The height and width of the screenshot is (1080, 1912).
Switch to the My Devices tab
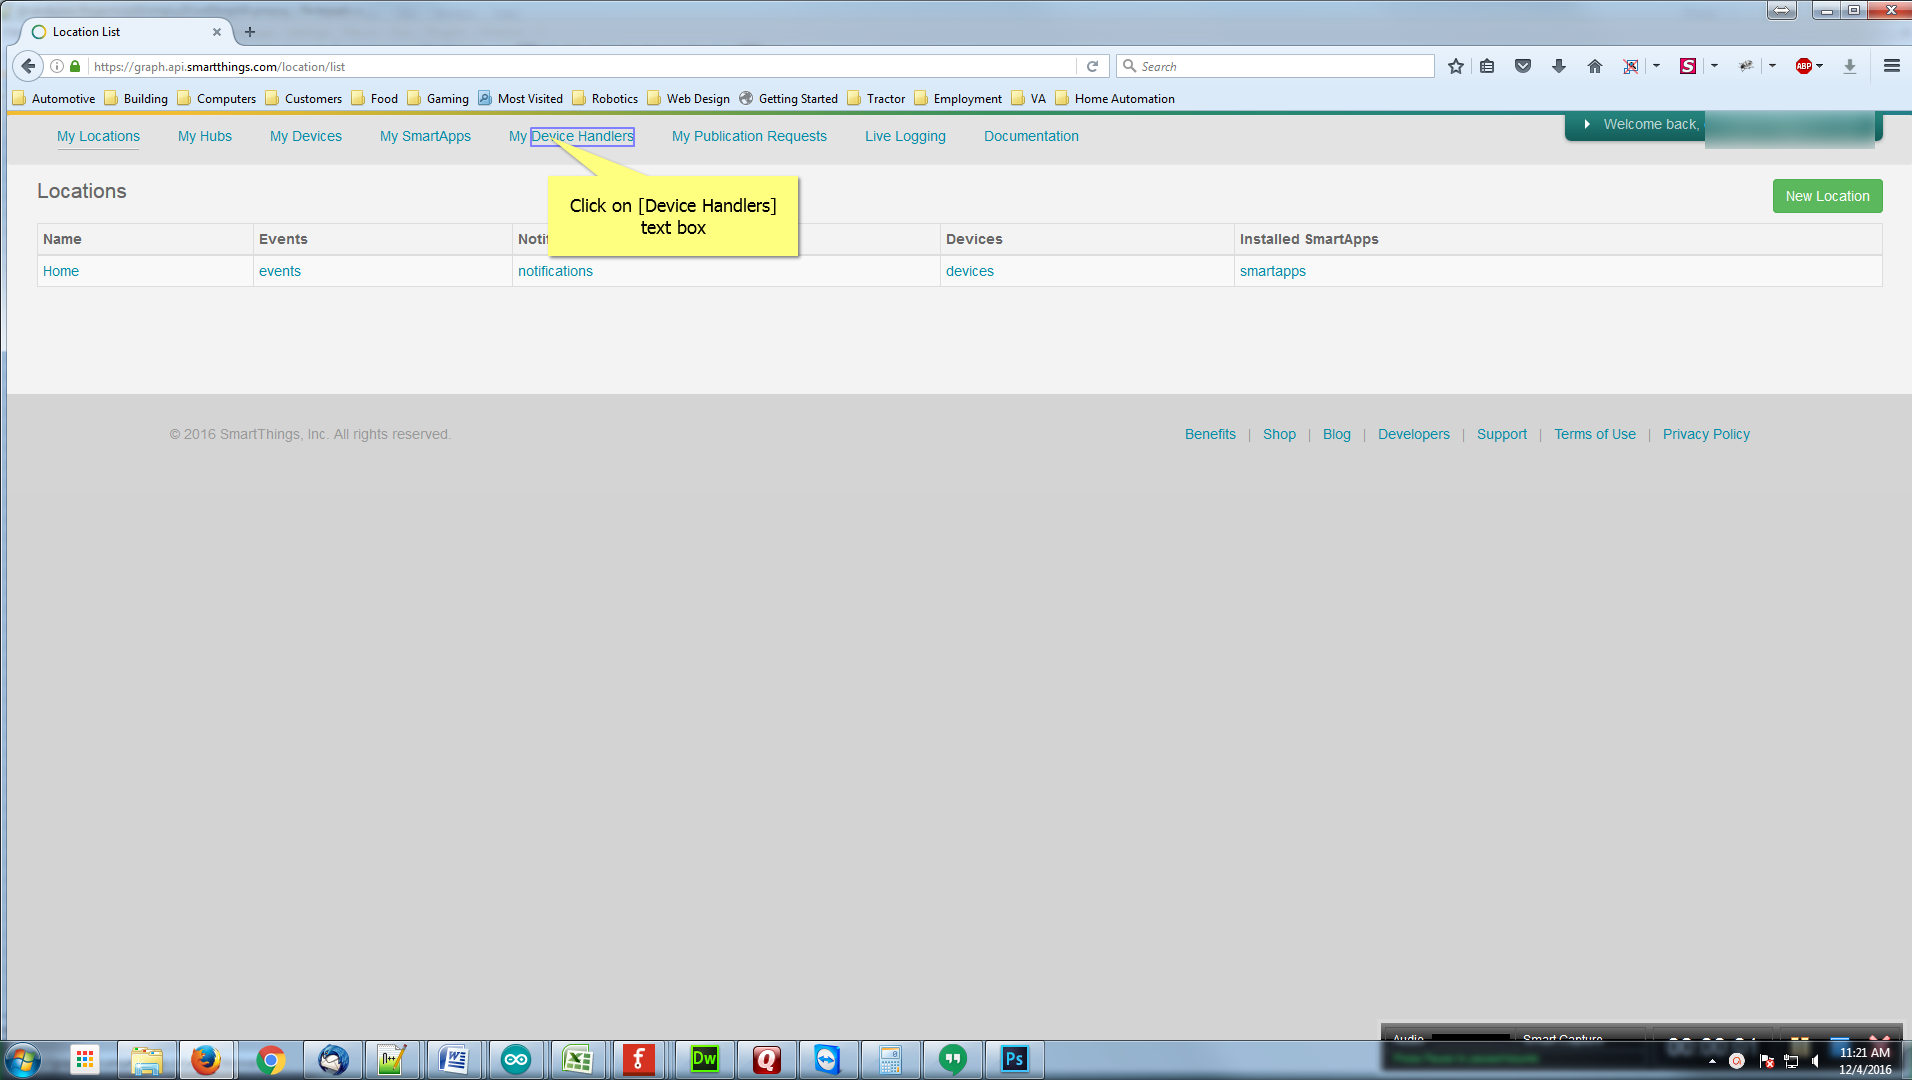306,136
